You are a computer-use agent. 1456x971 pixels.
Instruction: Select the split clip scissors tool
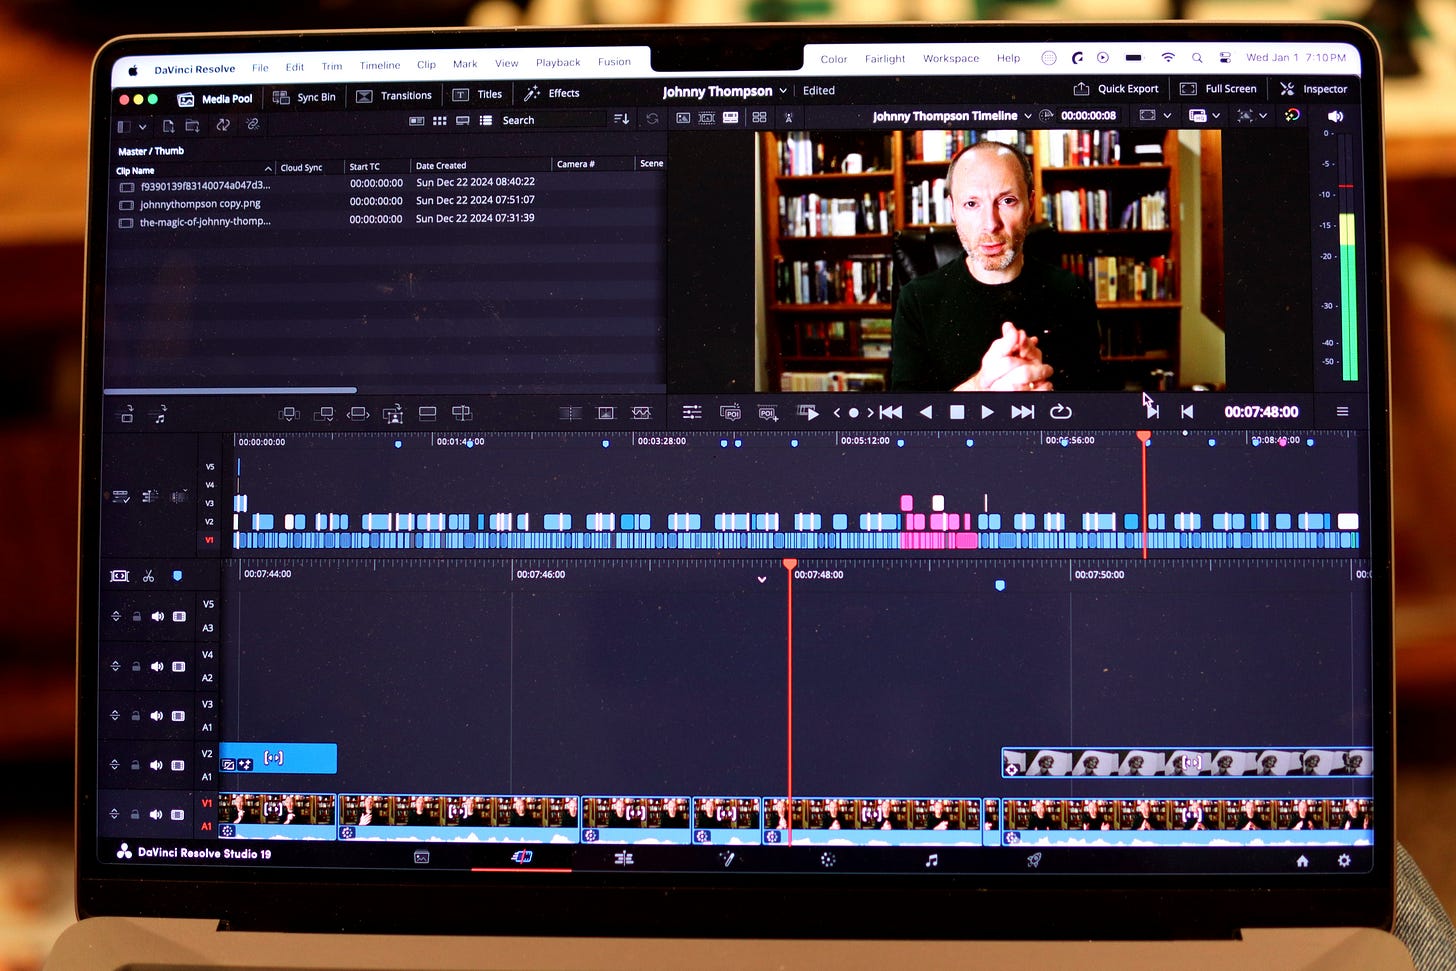tap(148, 576)
